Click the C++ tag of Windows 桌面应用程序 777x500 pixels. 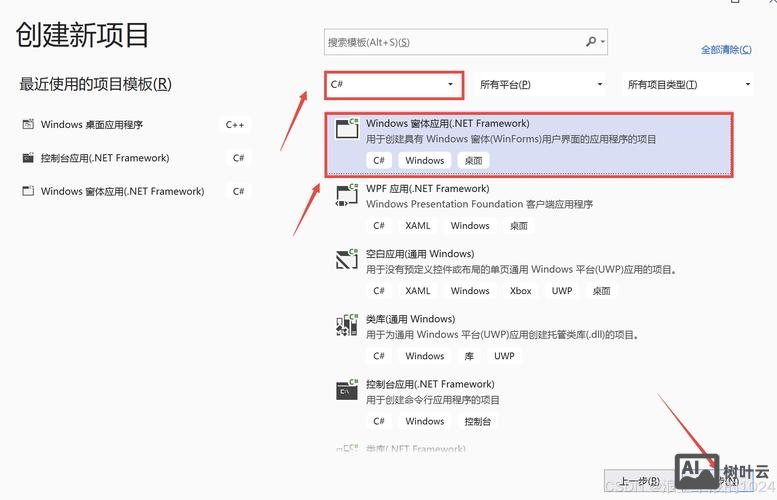coord(234,124)
